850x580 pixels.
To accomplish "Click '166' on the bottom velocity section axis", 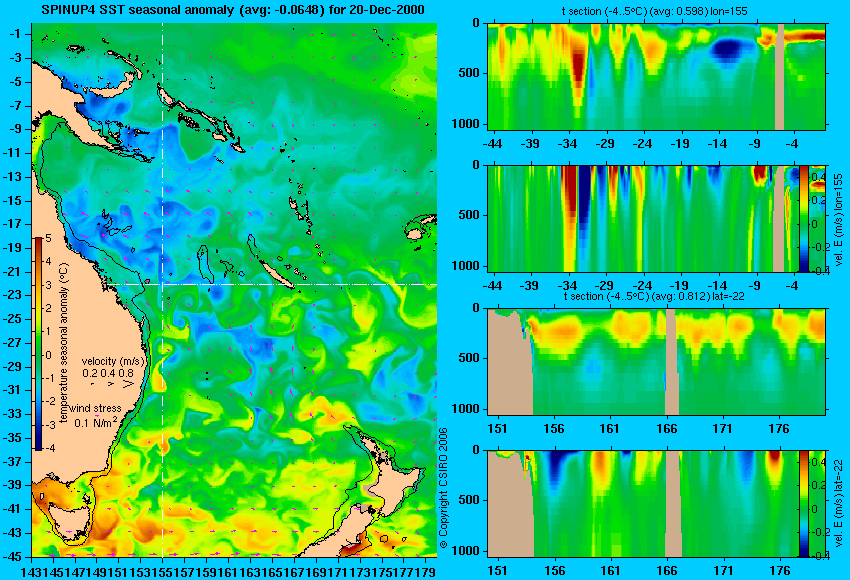I will point(667,571).
